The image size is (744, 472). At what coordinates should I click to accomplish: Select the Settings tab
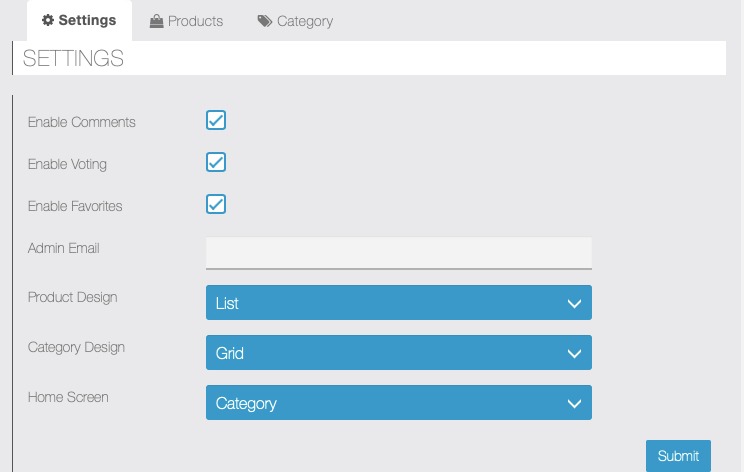point(79,20)
